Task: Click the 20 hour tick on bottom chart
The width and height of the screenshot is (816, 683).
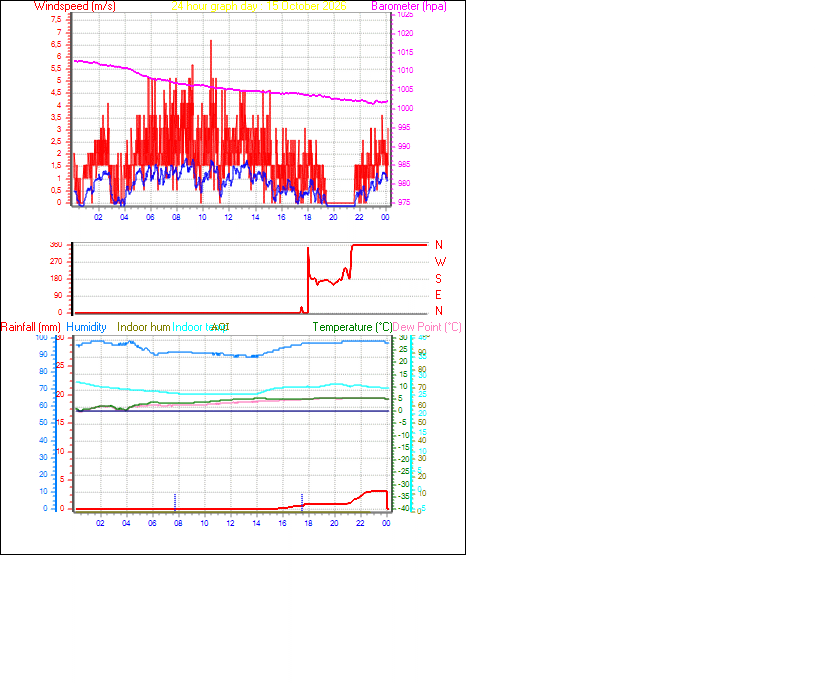Action: point(334,523)
